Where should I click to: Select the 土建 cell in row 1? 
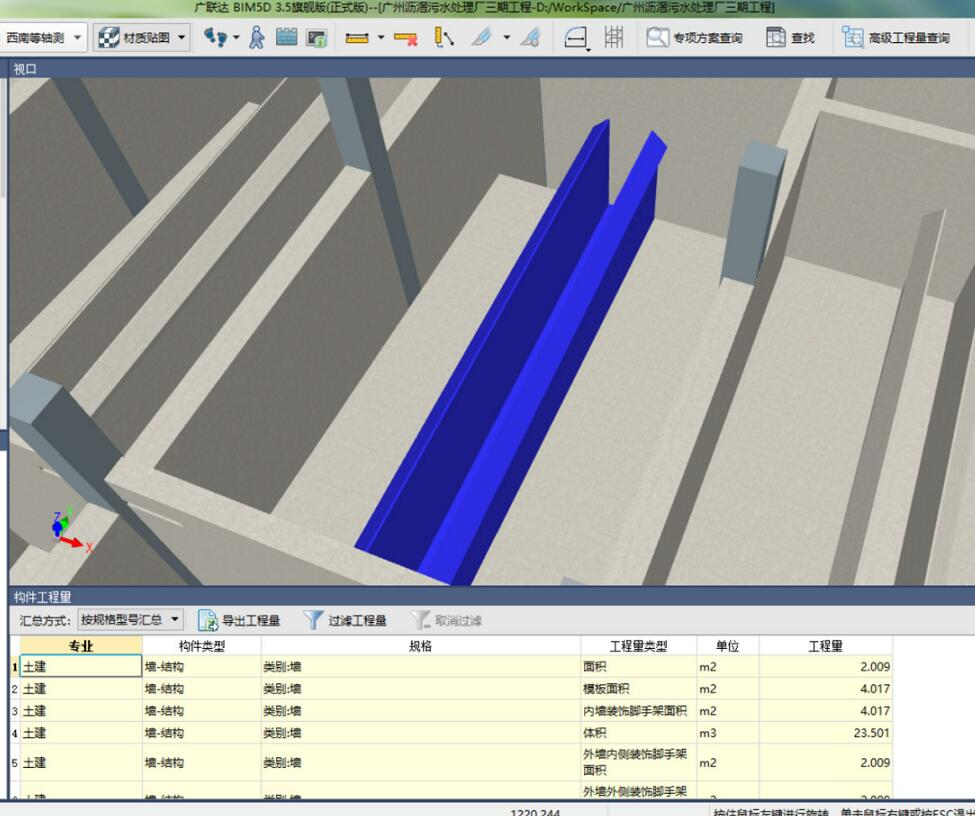(81, 667)
